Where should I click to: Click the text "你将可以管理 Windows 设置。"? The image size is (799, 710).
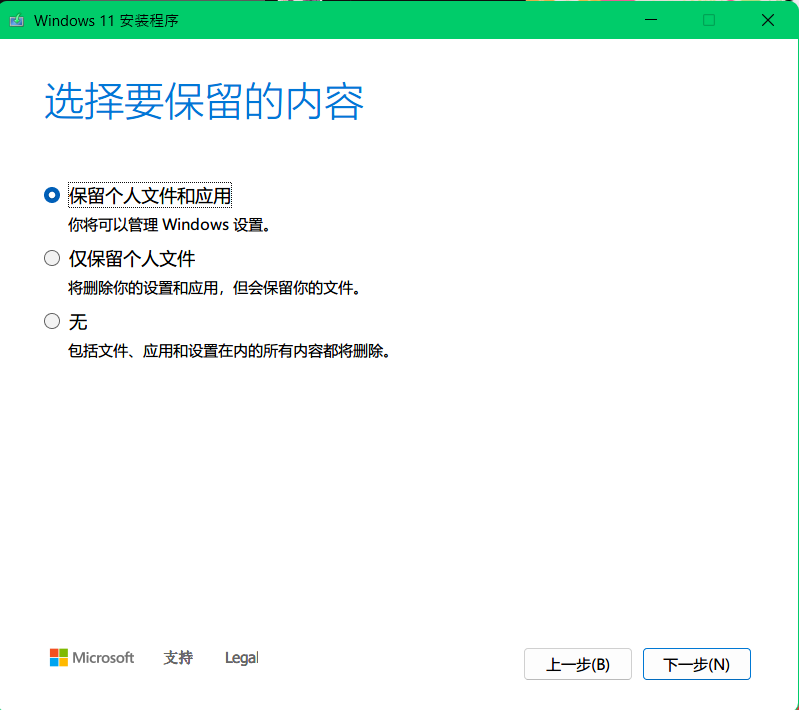click(169, 225)
